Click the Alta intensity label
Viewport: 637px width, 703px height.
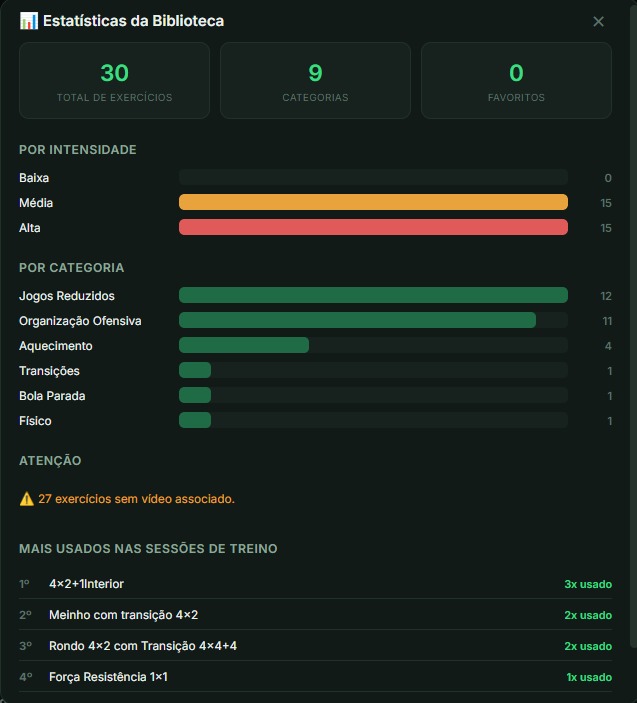[30, 228]
